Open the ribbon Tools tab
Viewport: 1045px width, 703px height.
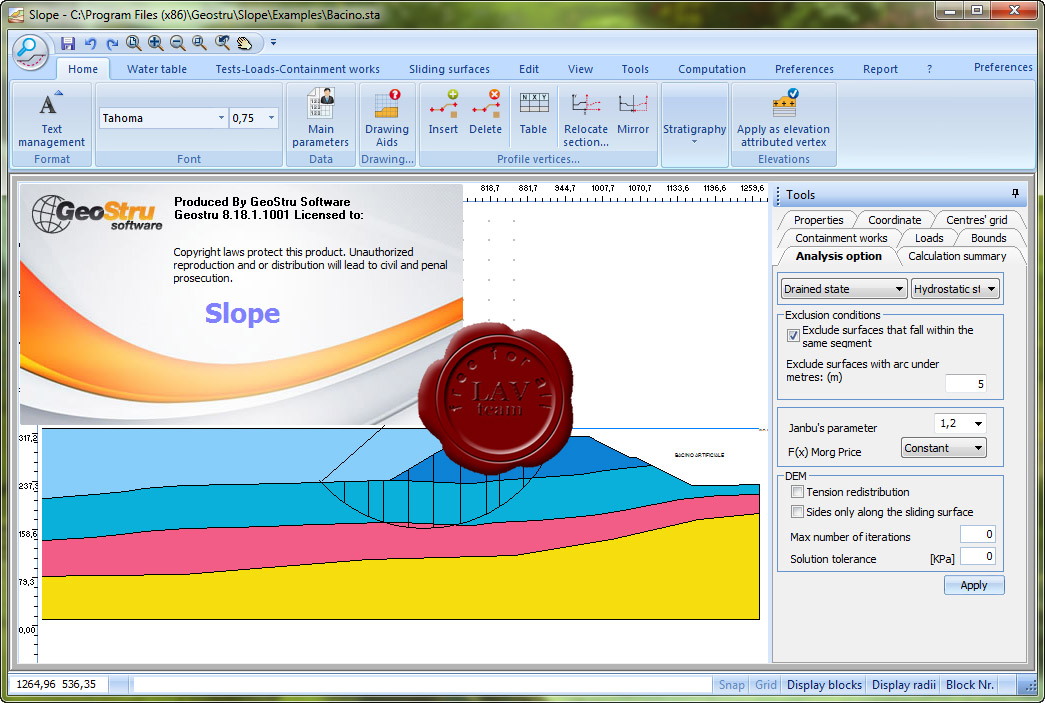(x=634, y=69)
